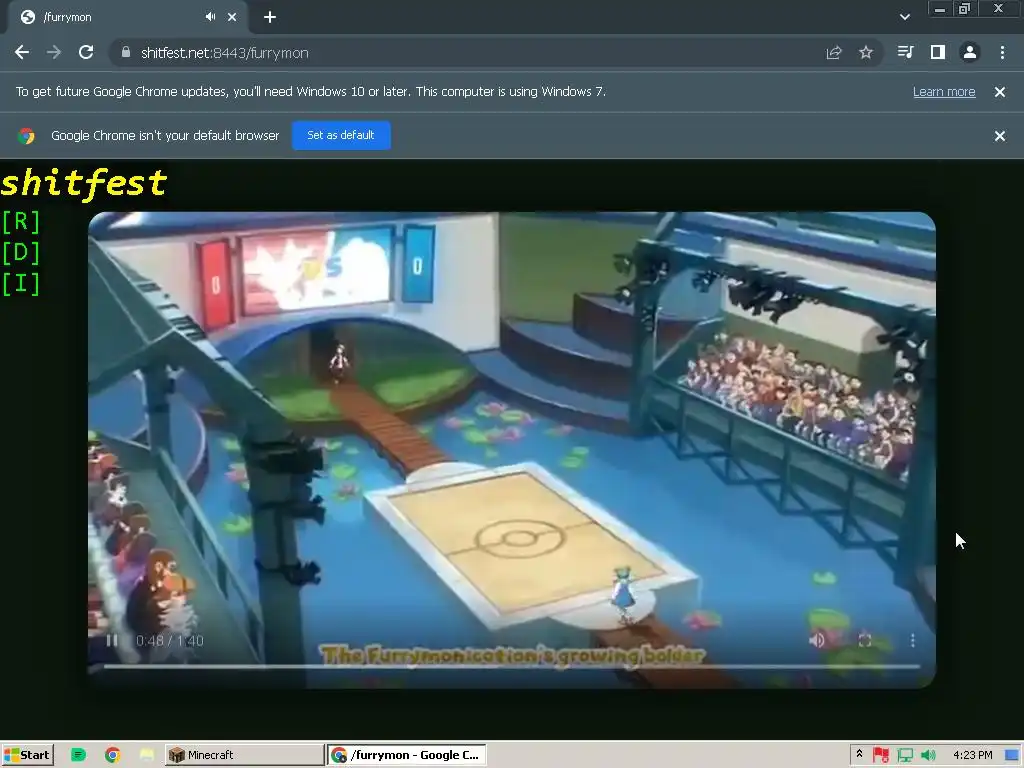This screenshot has width=1024, height=768.
Task: Click the address bar URL
Action: pos(225,53)
